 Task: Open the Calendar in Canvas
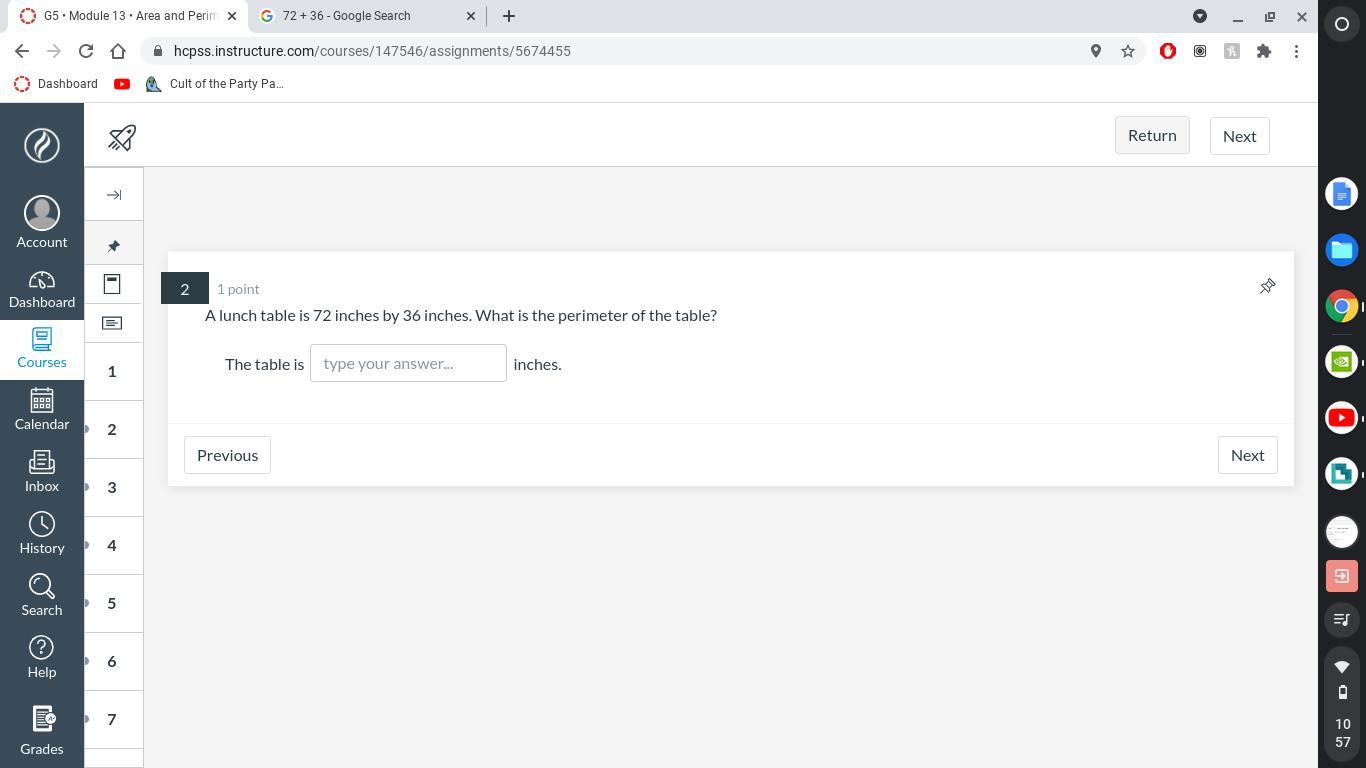click(x=42, y=410)
